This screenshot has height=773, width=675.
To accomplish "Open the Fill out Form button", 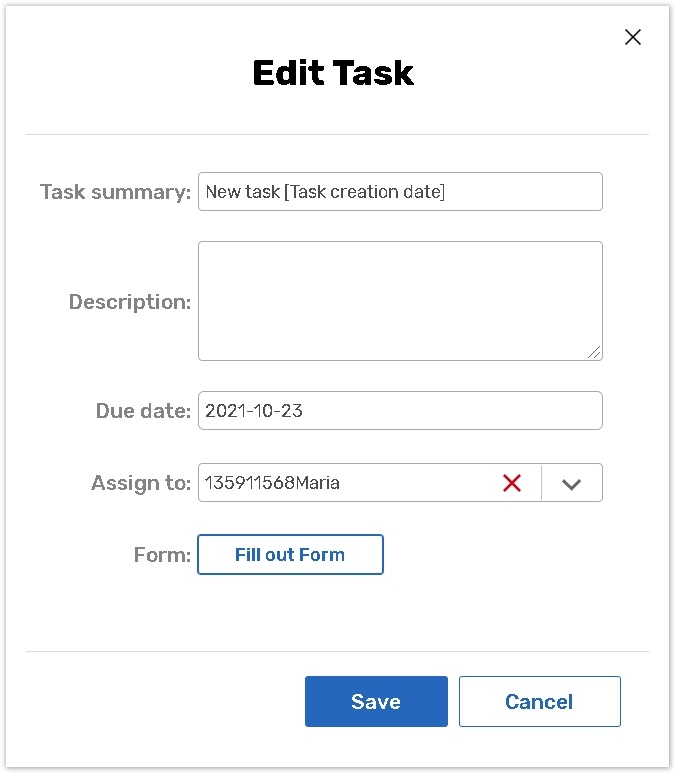I will [290, 555].
